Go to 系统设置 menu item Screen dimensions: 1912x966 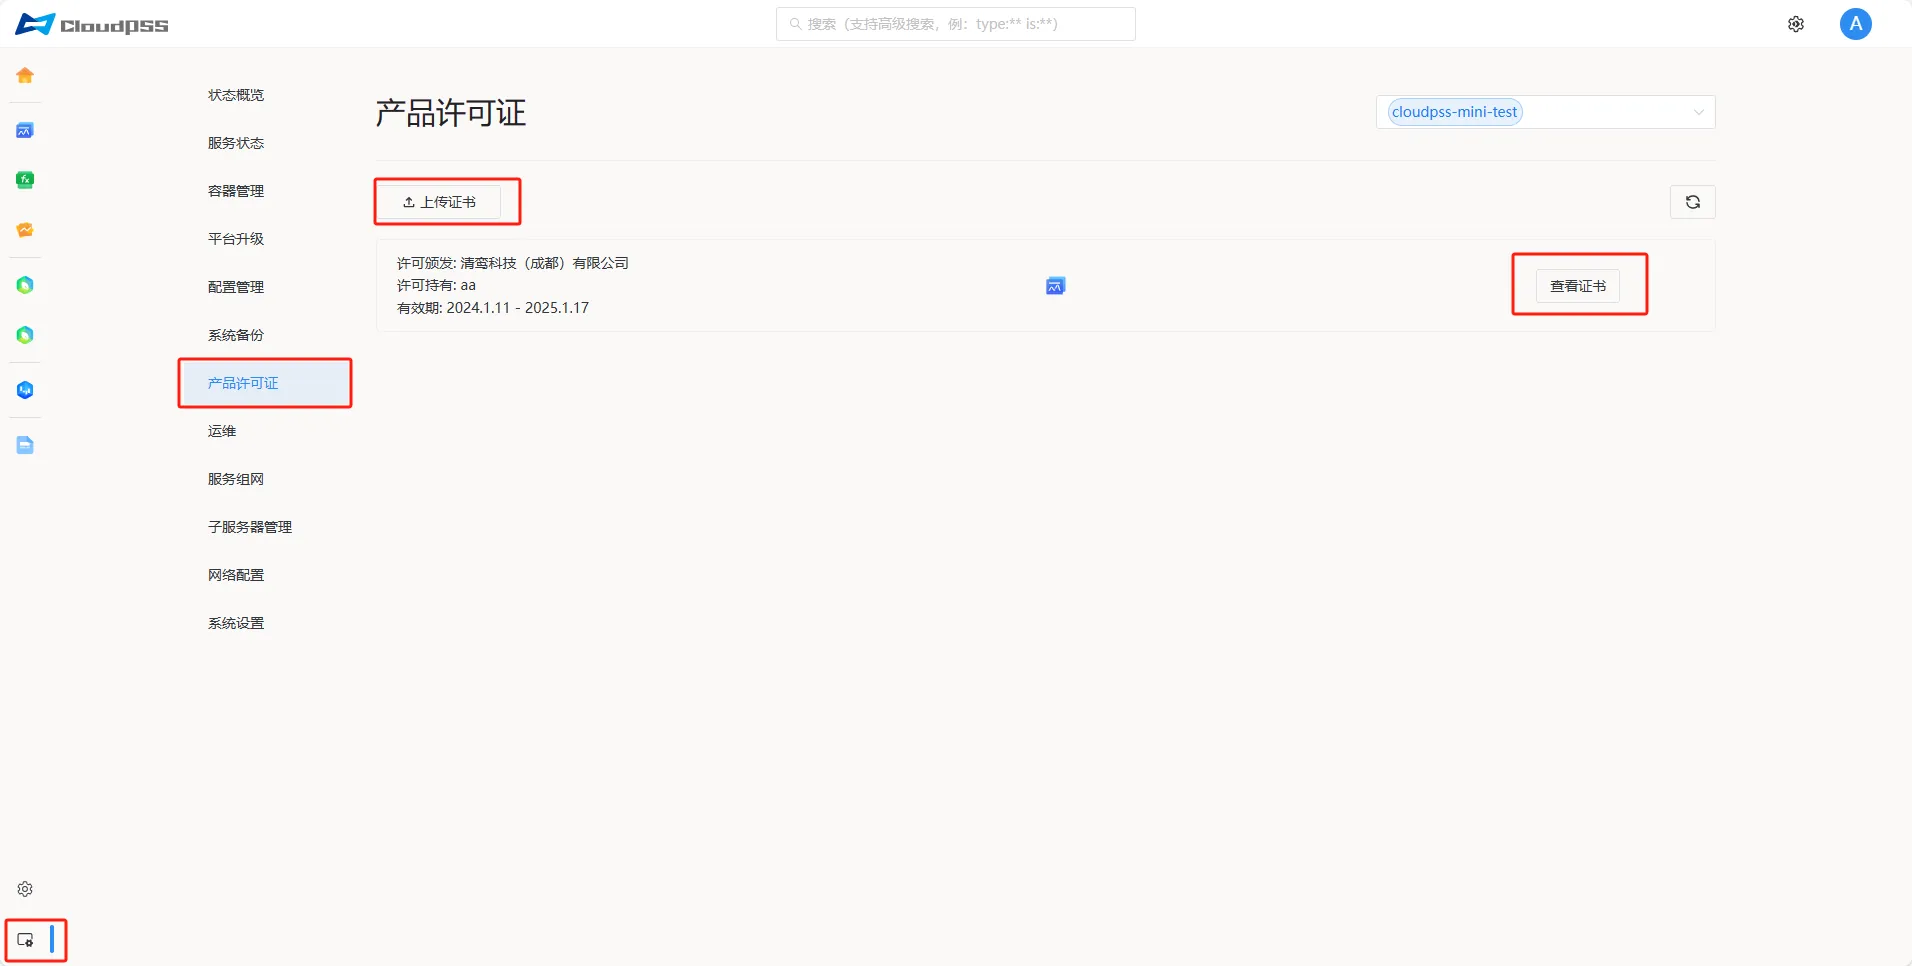[236, 623]
